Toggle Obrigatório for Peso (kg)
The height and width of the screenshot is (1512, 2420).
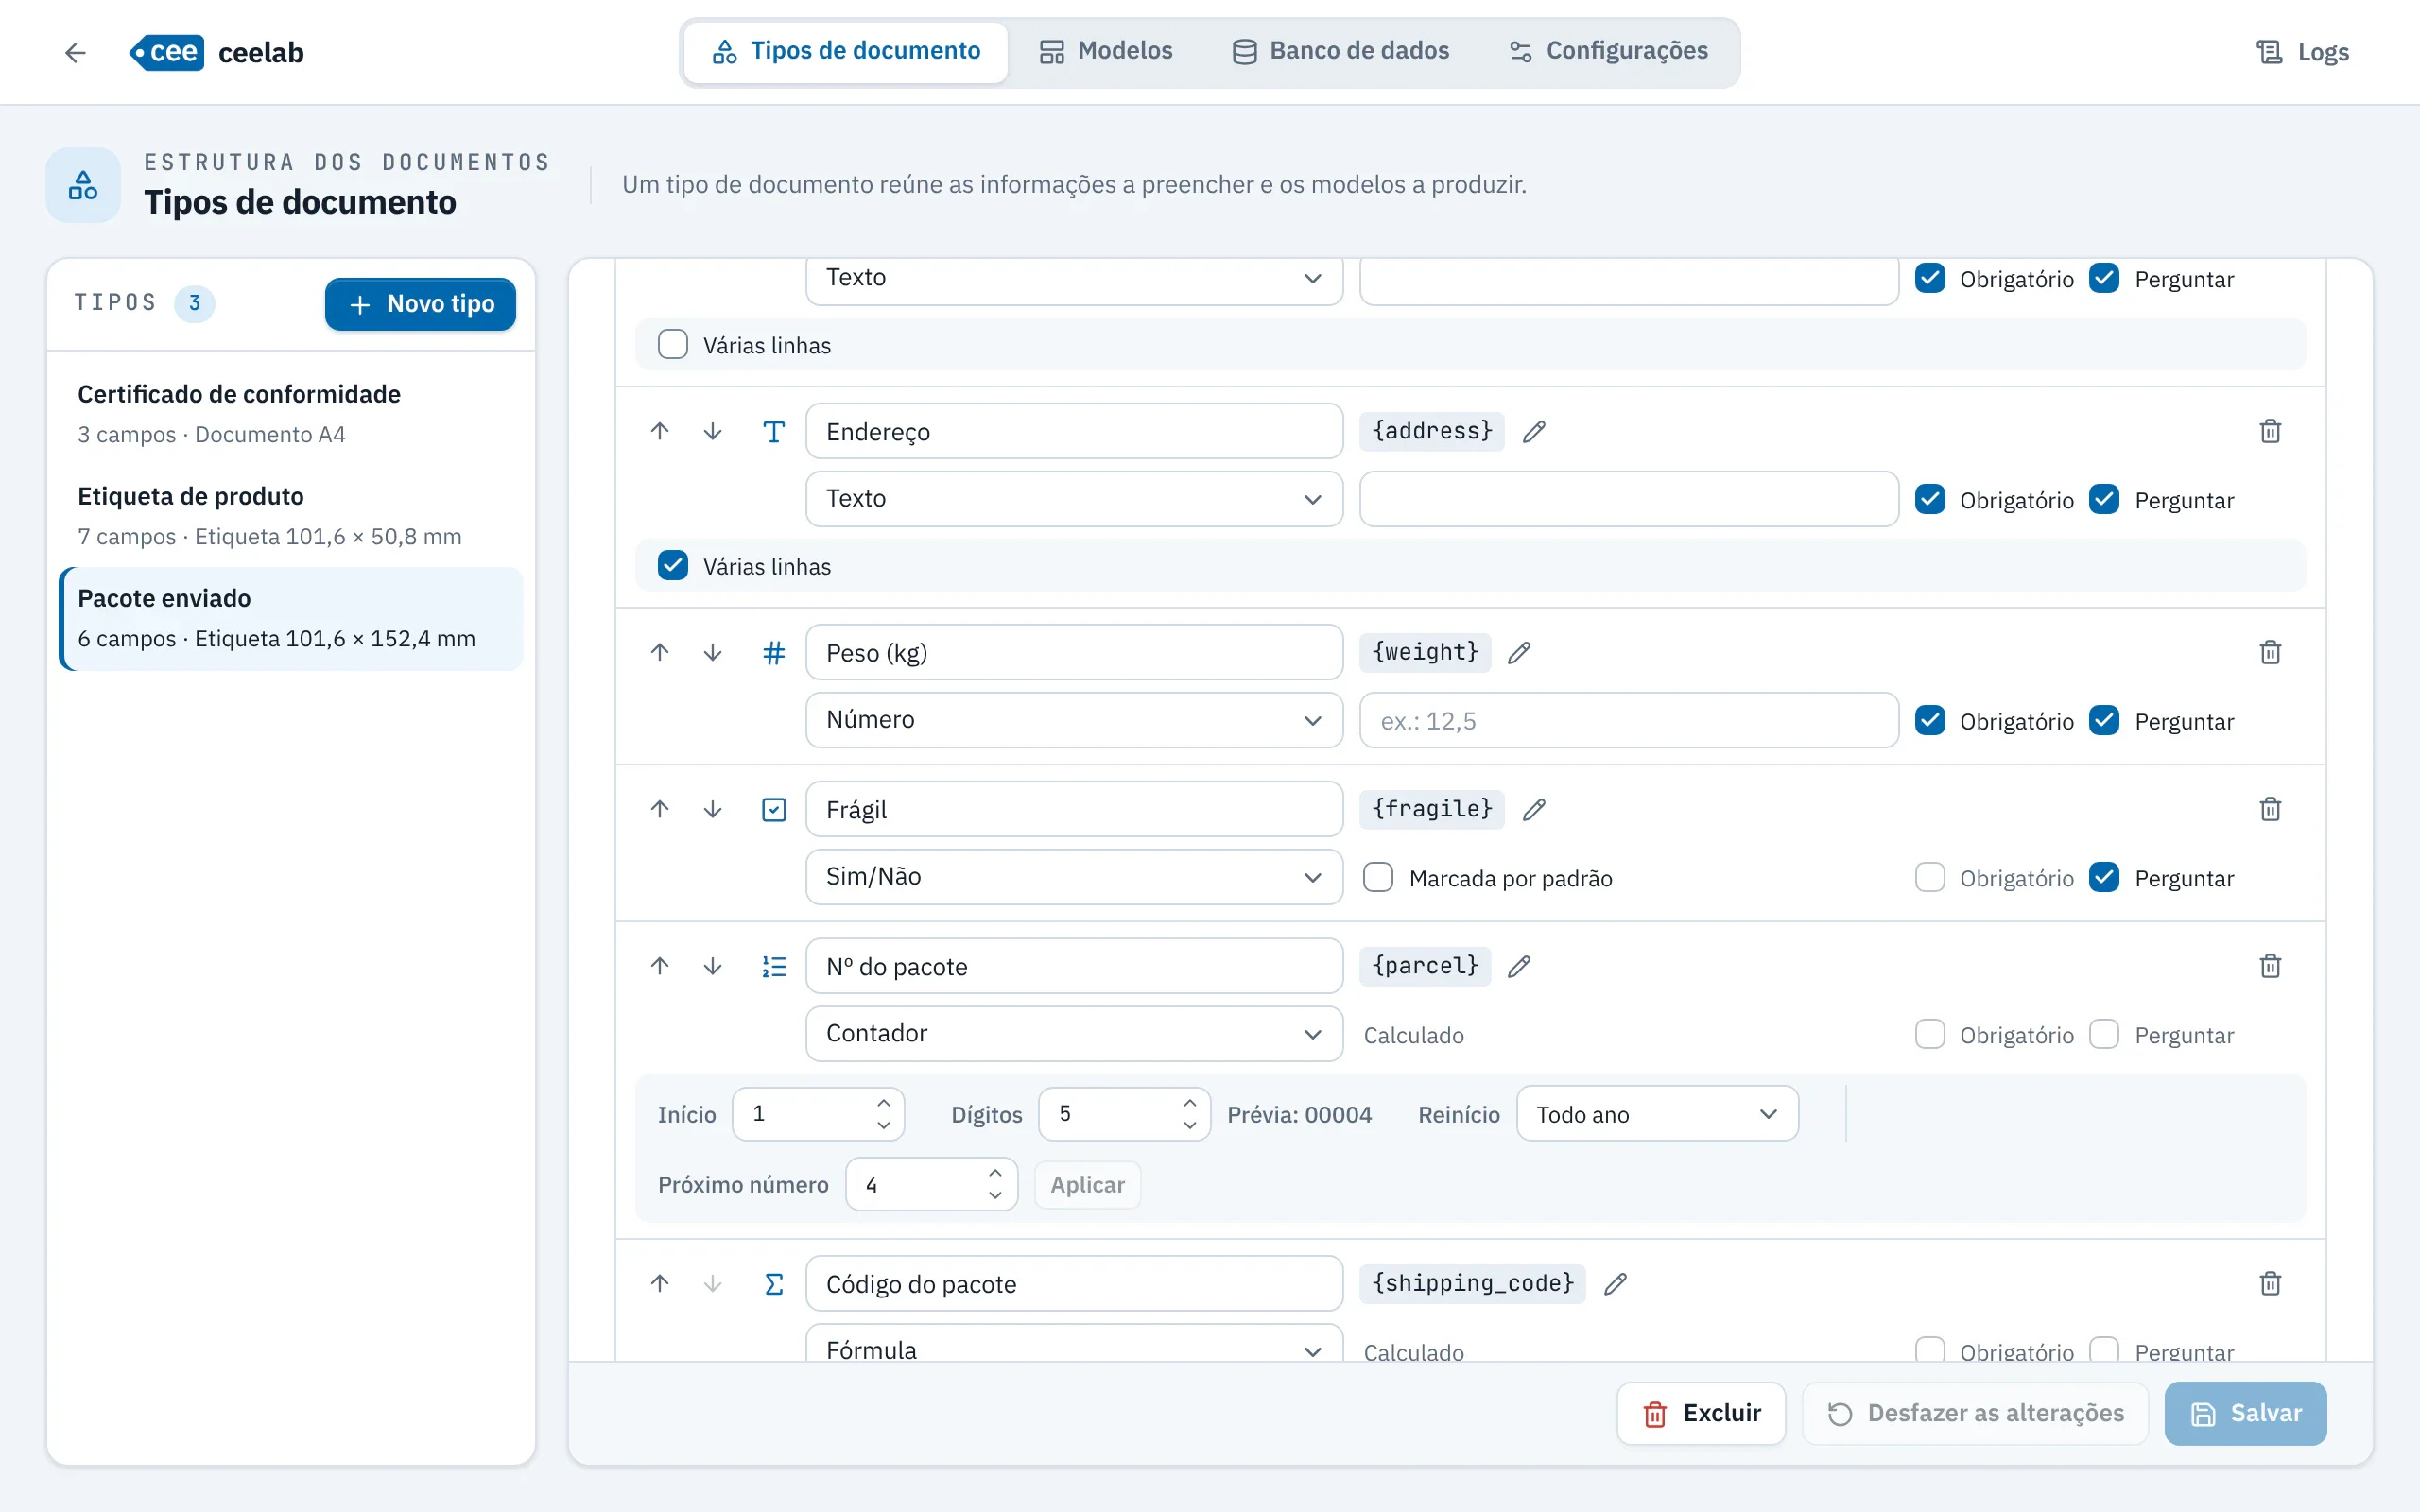[1930, 721]
